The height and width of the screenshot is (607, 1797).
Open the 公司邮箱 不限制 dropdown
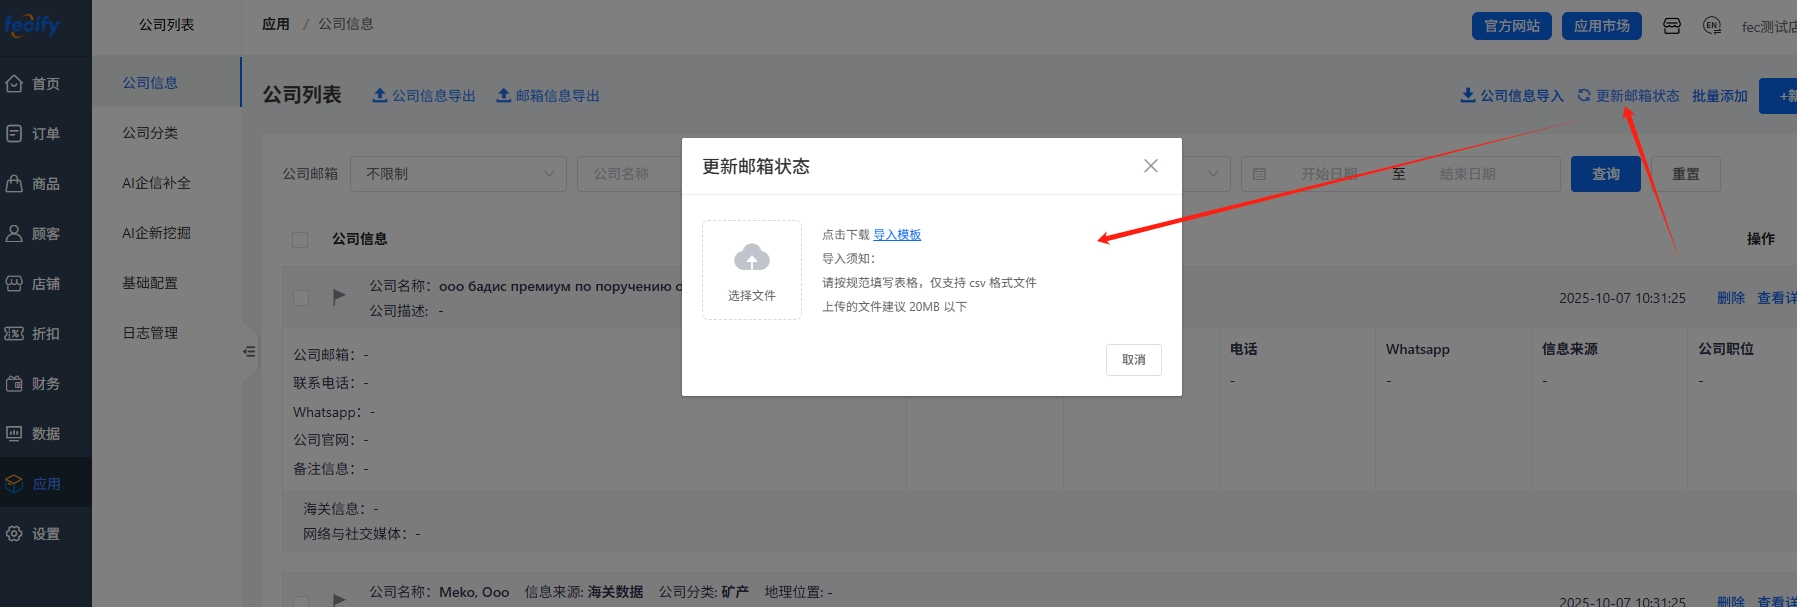[x=459, y=174]
